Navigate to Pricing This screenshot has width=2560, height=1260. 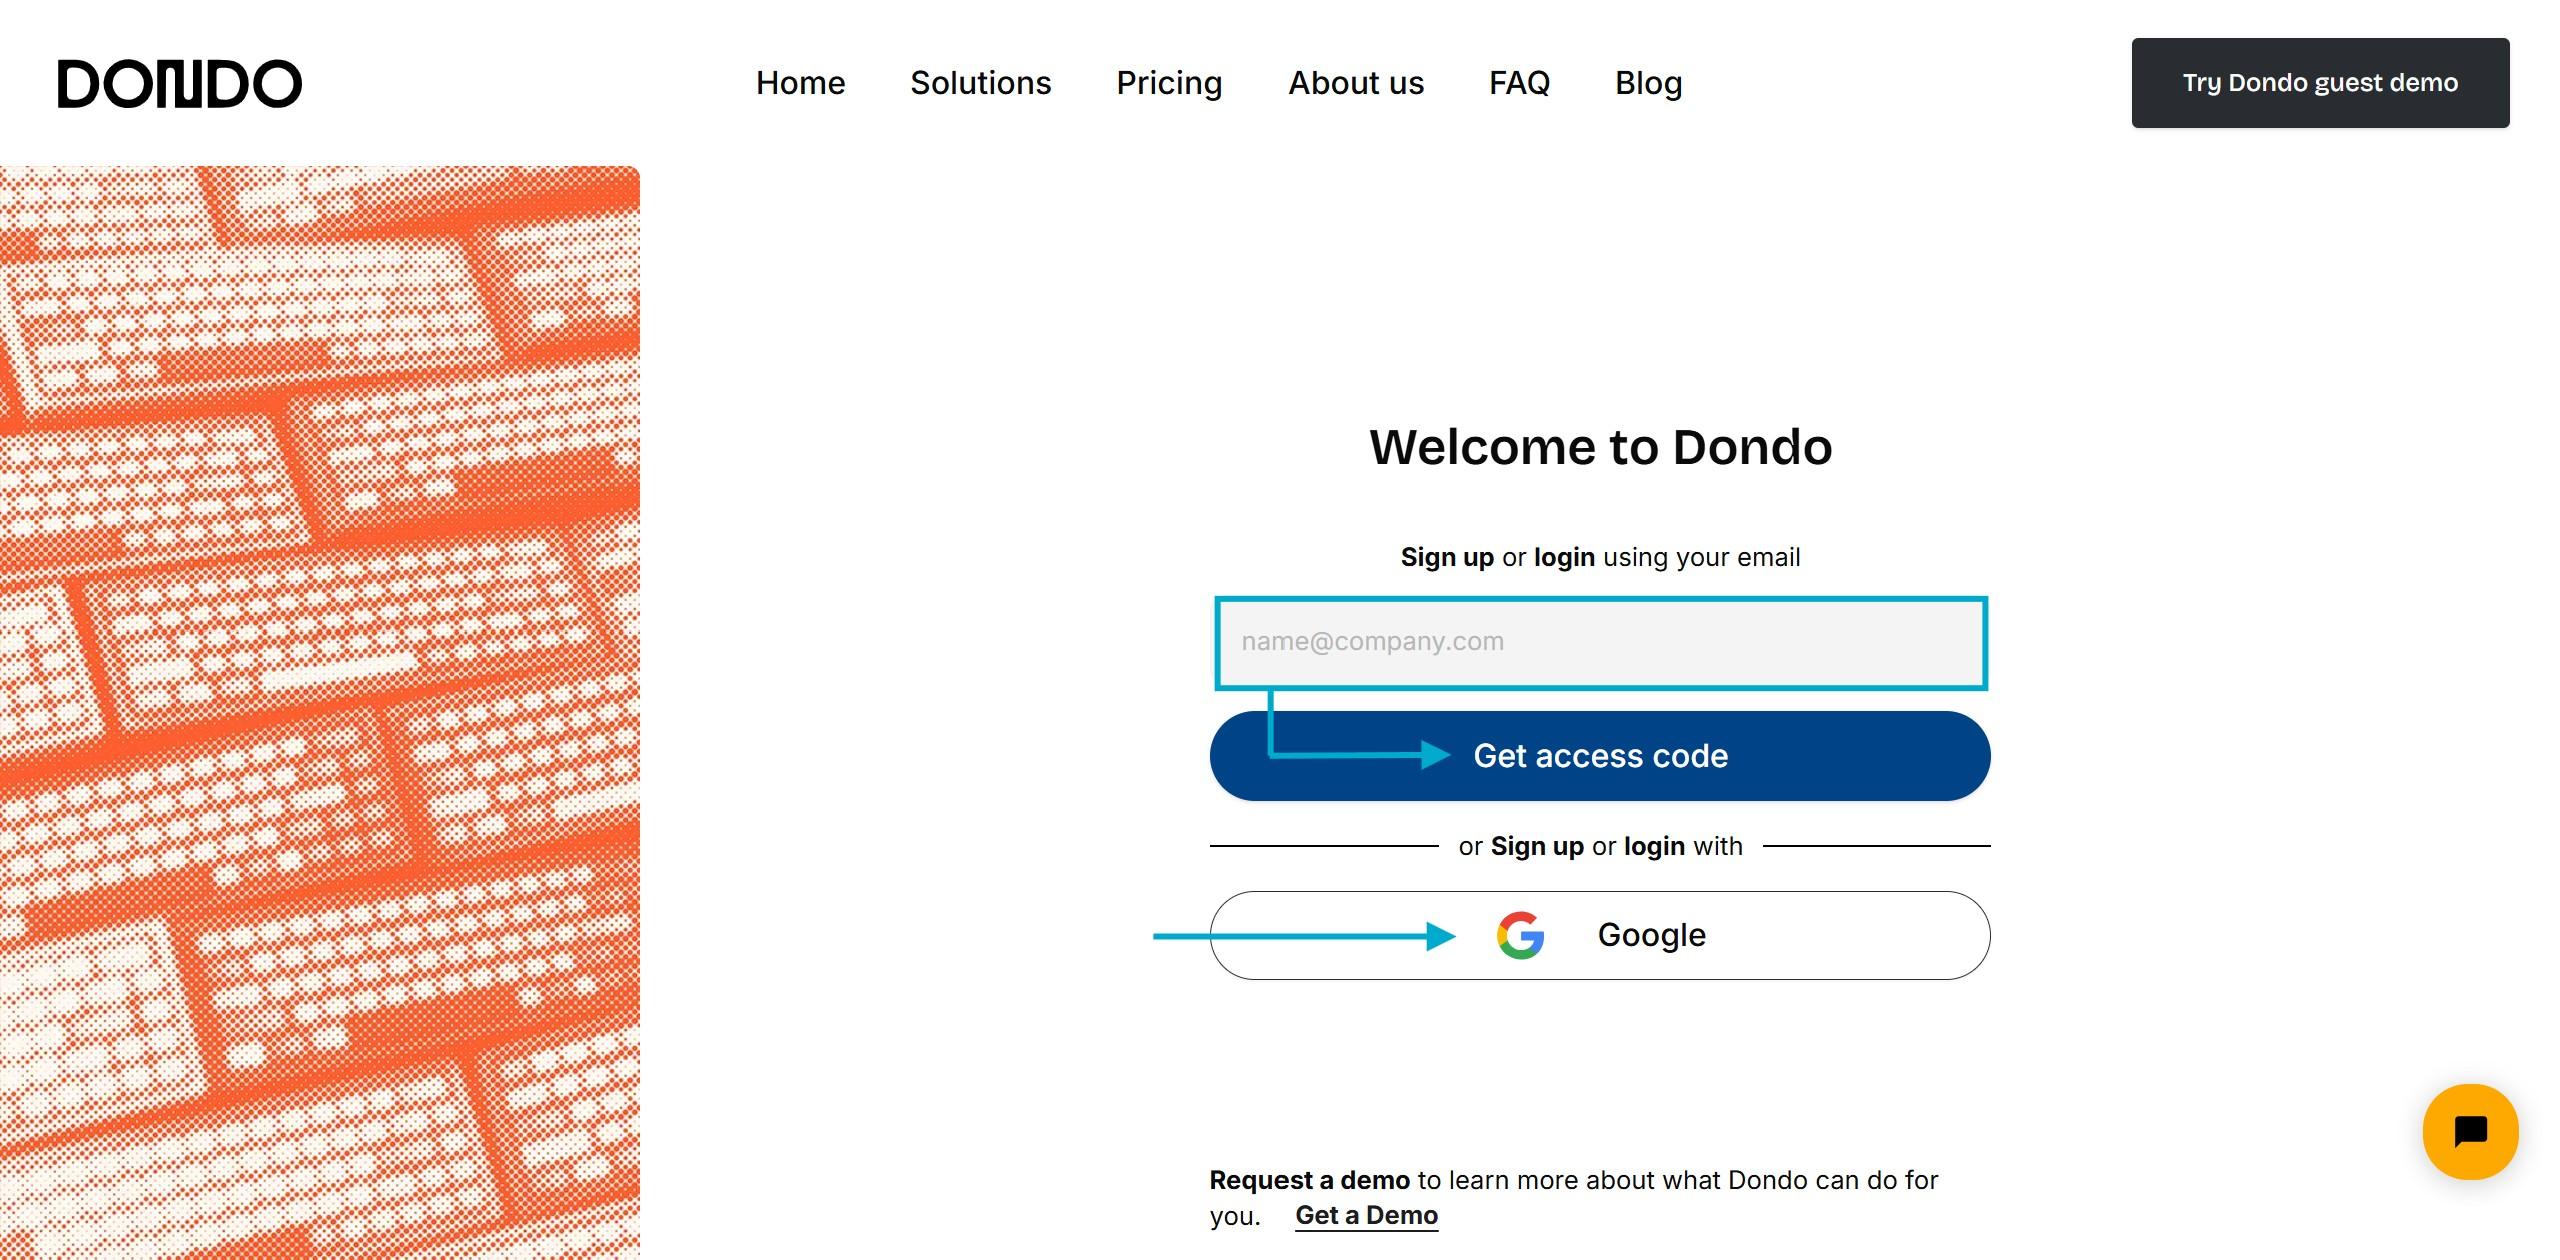pos(1169,83)
